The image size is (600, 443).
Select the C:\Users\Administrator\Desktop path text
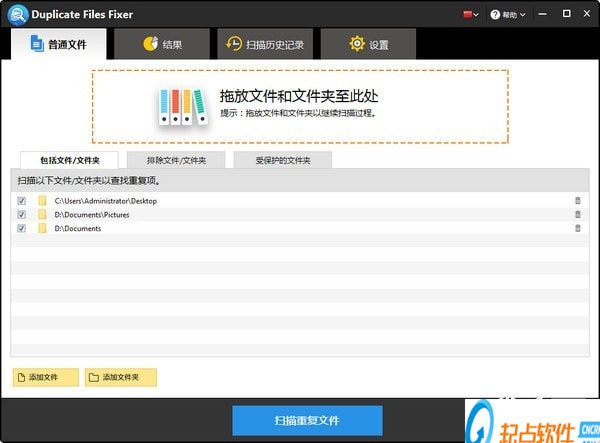point(106,201)
